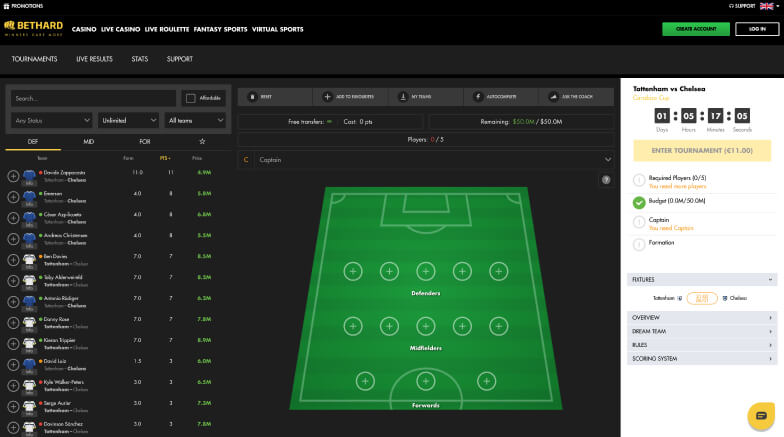Open the Any Status dropdown

click(52, 120)
